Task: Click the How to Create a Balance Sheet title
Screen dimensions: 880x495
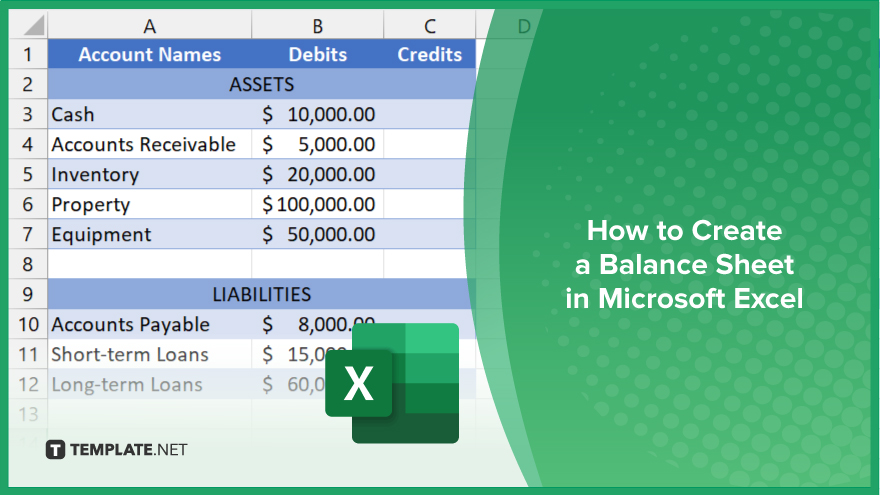Action: (684, 264)
